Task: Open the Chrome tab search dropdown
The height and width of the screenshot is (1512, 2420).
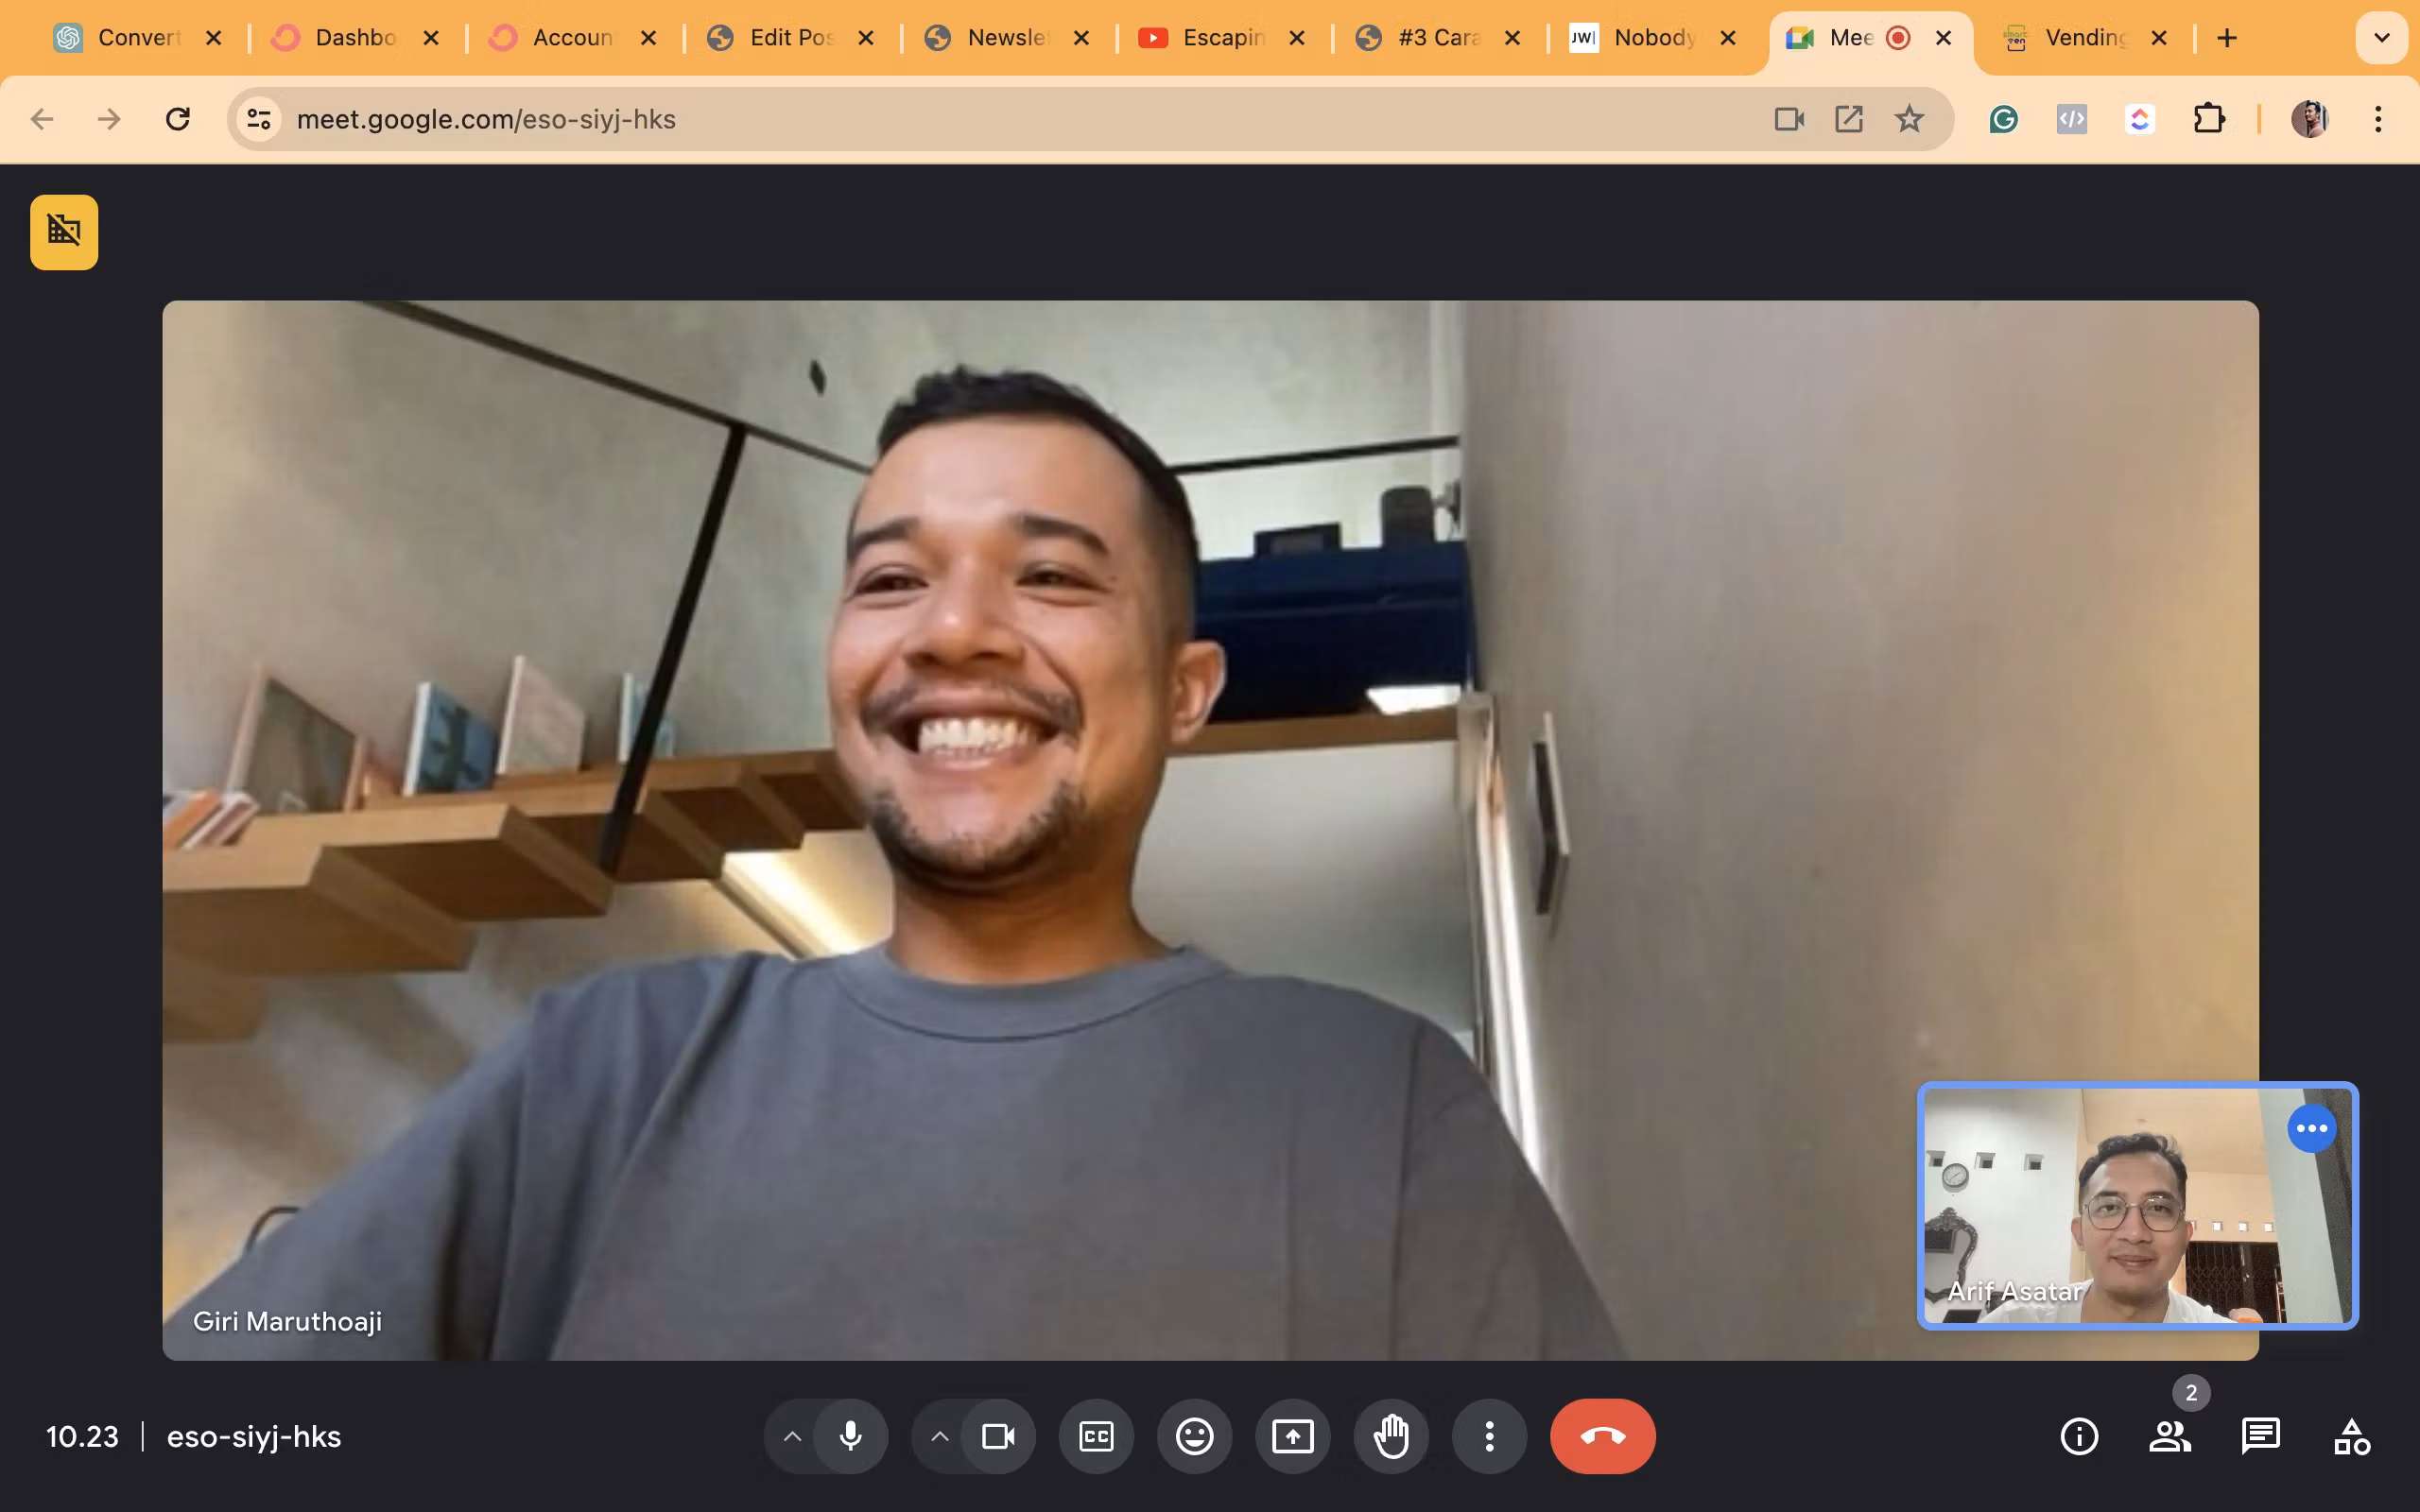Action: pyautogui.click(x=2382, y=38)
